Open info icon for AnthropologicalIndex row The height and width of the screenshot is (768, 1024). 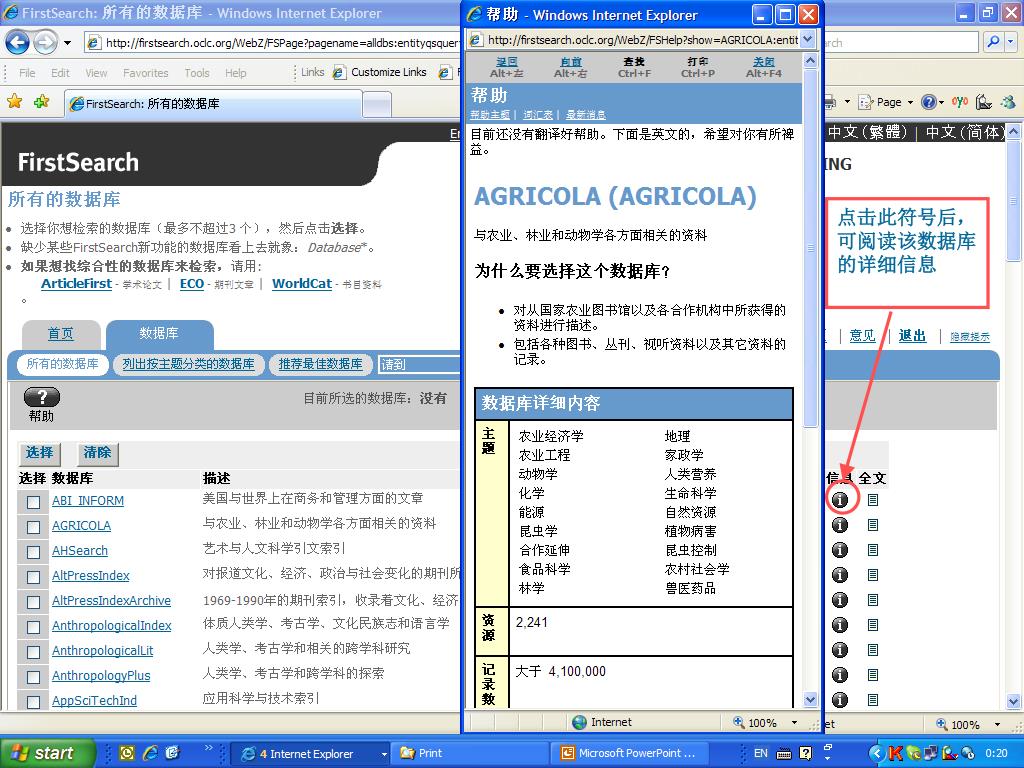(840, 625)
